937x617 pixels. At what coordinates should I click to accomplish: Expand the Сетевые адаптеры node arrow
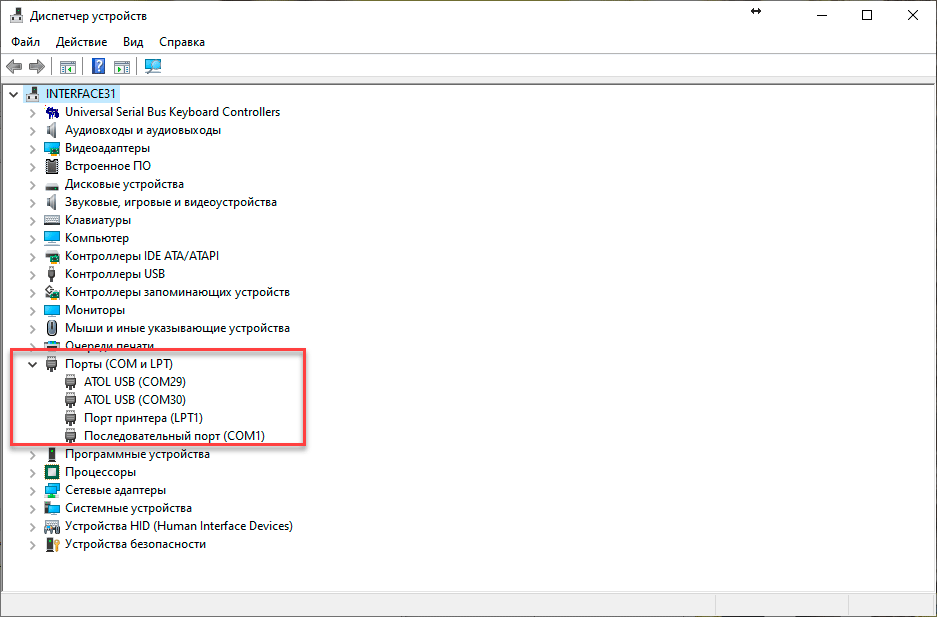33,490
